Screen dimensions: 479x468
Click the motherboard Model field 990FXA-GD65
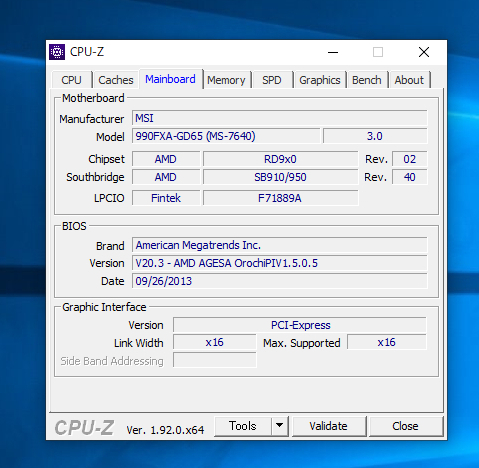pyautogui.click(x=226, y=136)
